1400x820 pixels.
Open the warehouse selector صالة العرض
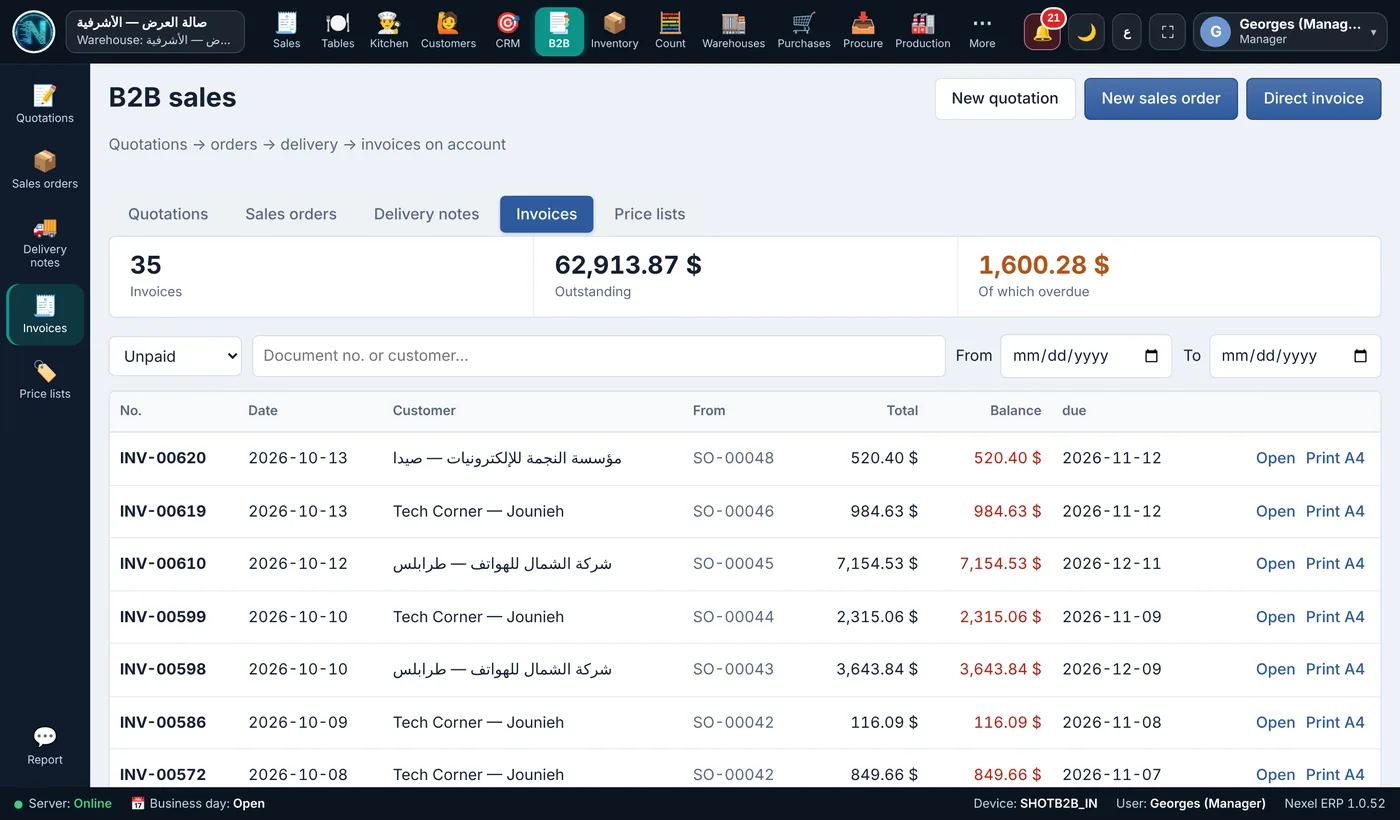155,31
